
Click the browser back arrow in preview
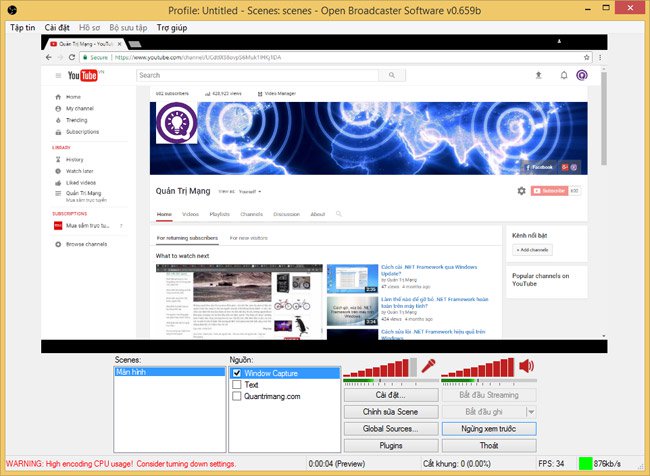(49, 57)
